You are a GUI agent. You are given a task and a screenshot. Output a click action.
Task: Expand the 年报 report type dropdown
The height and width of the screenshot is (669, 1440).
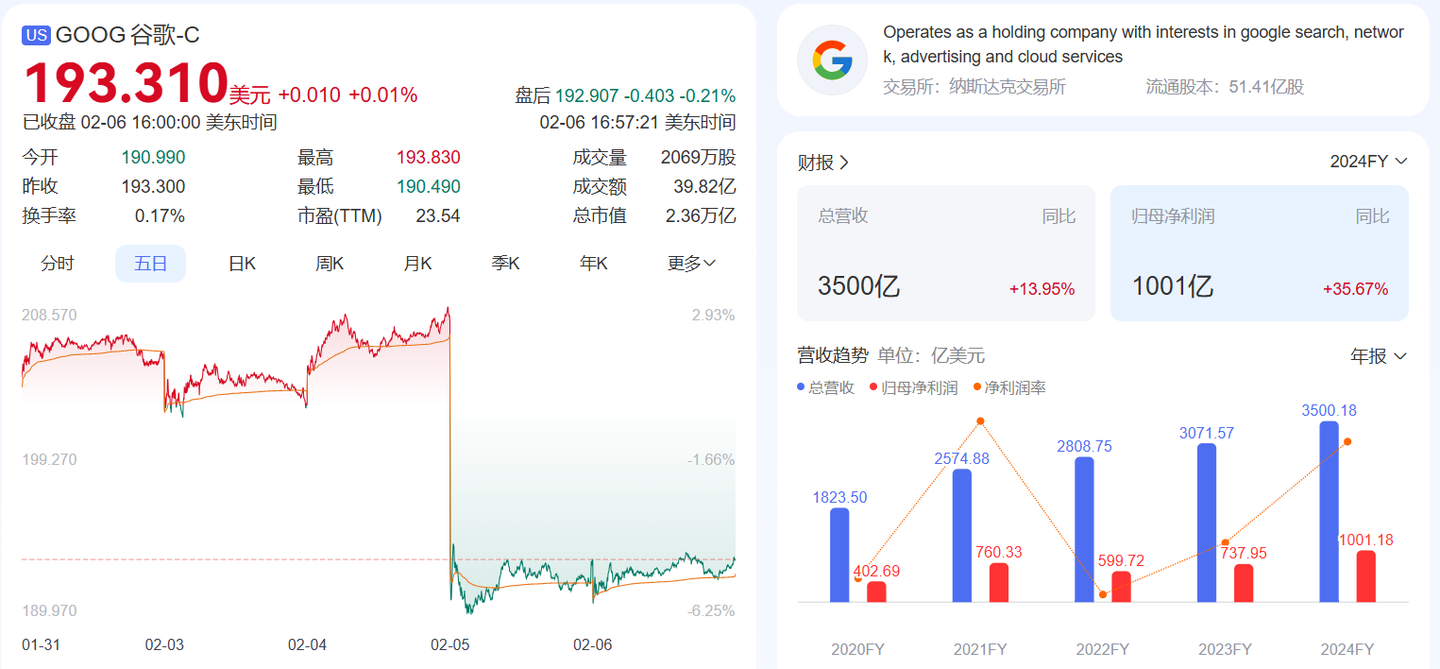click(1378, 356)
